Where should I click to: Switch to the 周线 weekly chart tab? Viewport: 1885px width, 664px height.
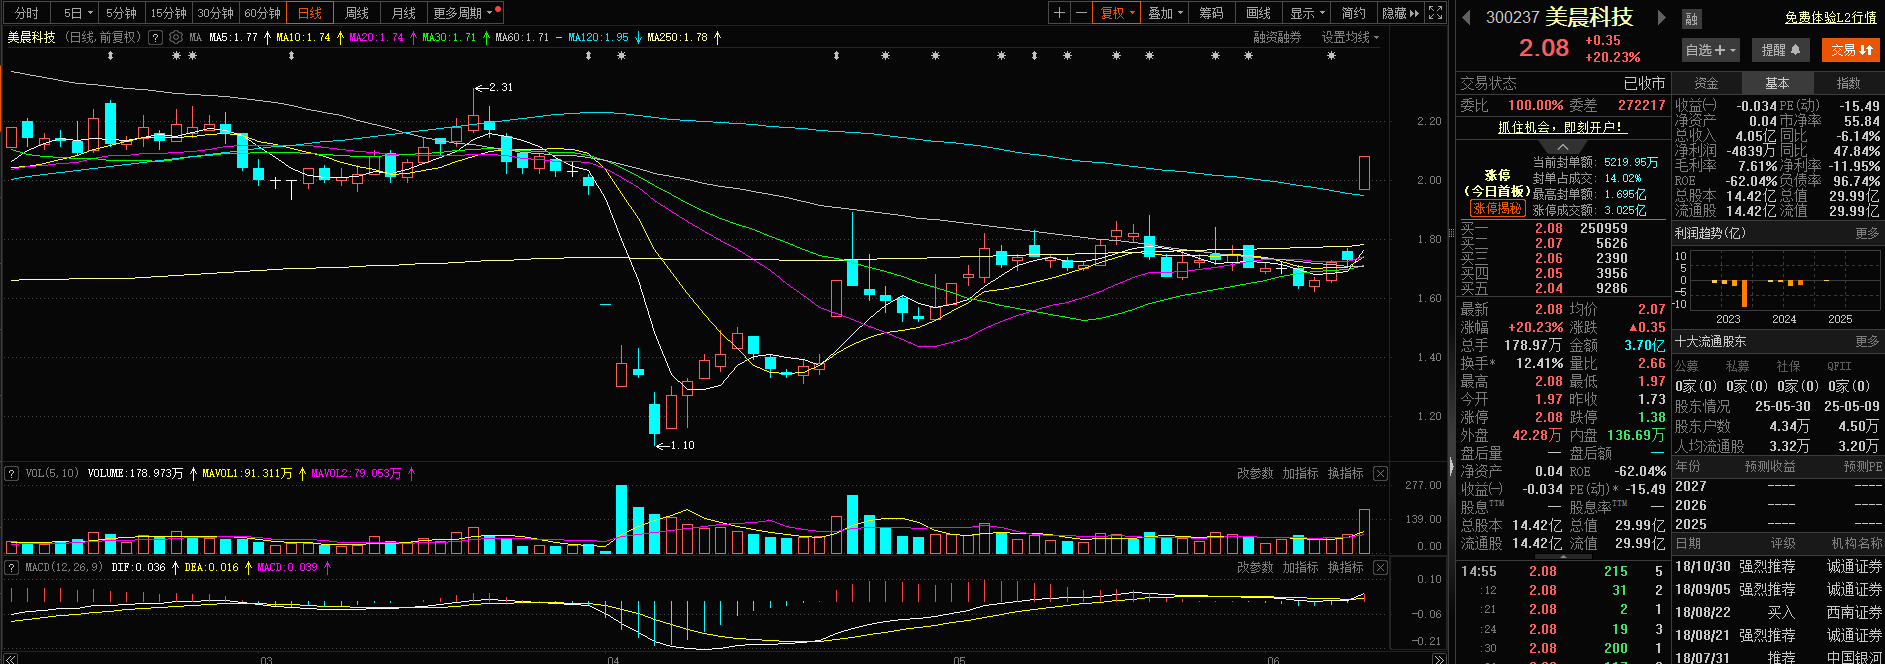[x=357, y=13]
